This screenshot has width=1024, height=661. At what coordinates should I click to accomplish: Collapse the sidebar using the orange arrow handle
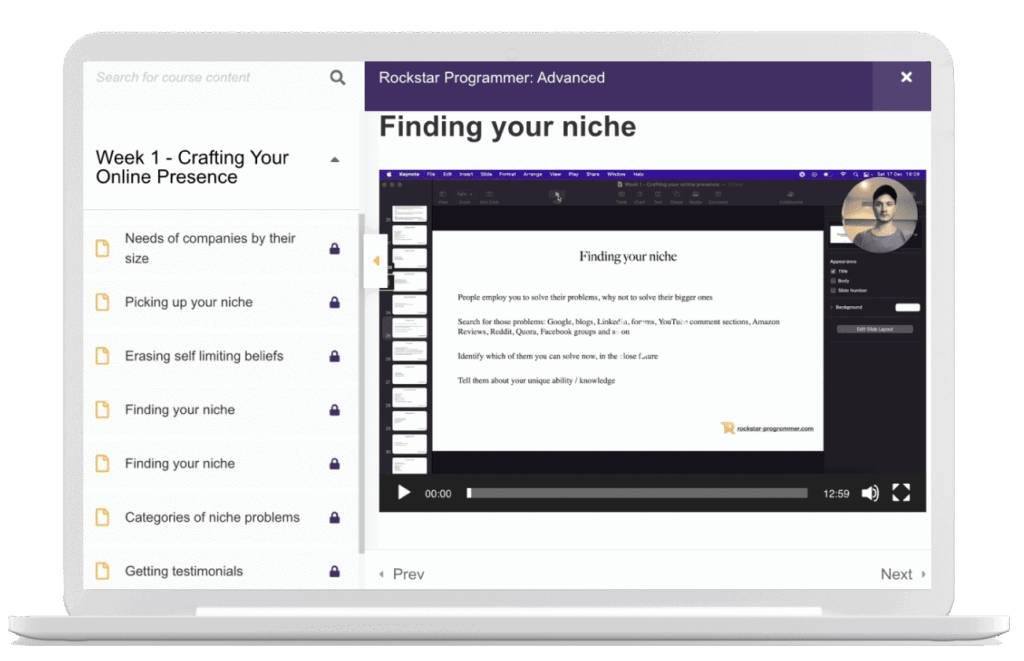[376, 261]
